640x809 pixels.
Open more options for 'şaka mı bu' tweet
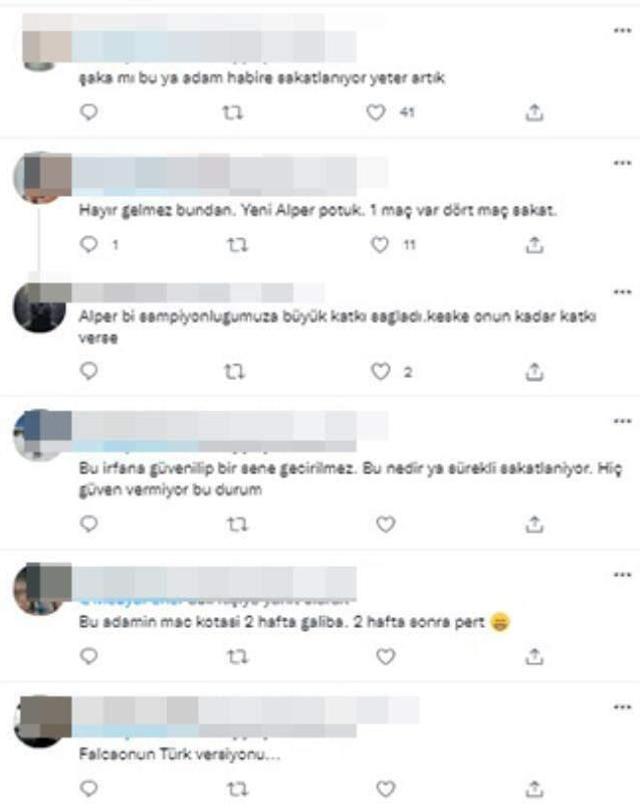622,30
